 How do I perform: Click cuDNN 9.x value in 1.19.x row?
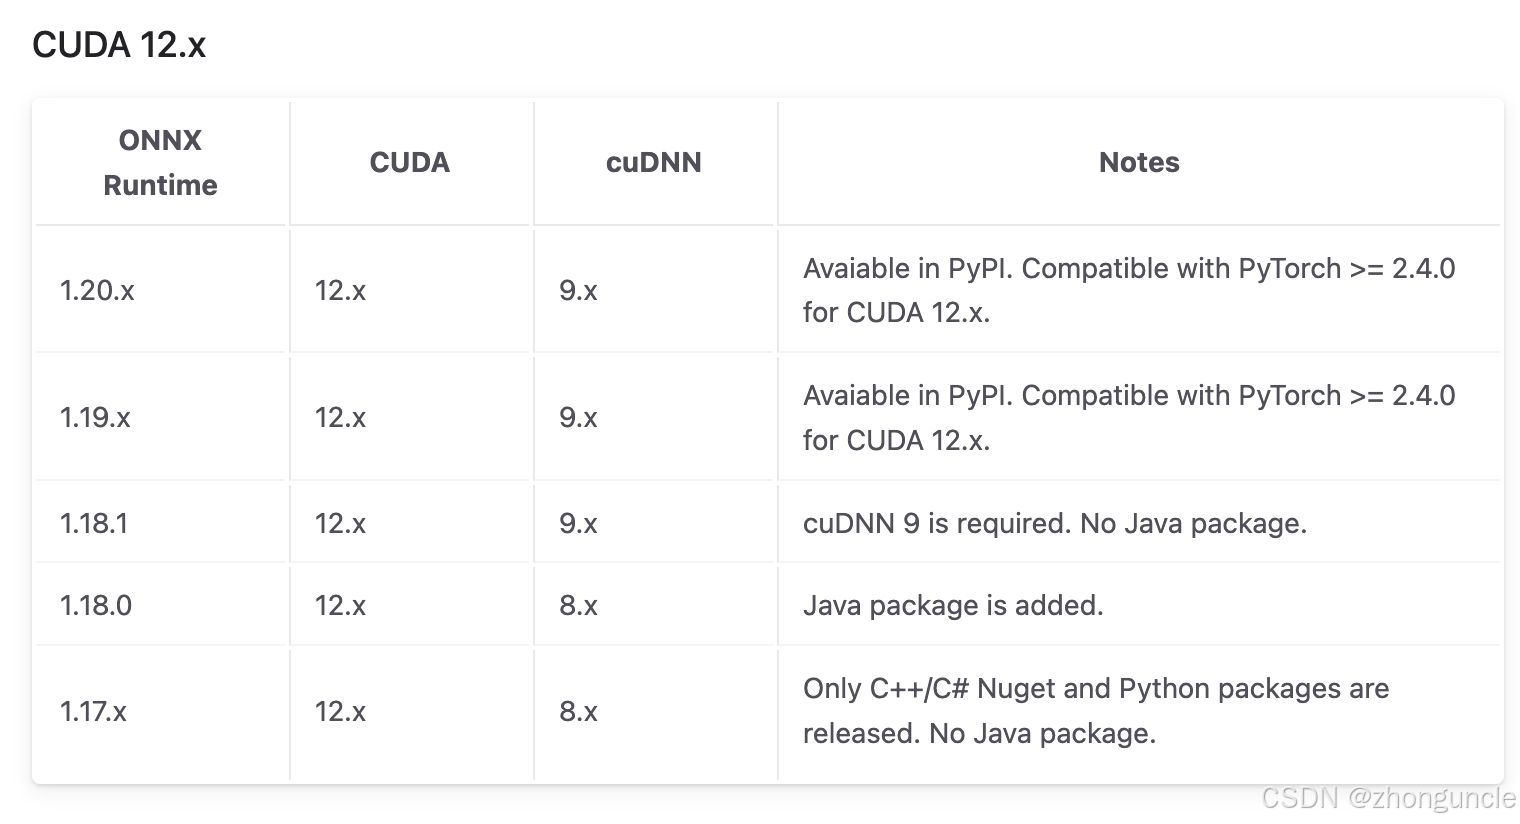578,417
